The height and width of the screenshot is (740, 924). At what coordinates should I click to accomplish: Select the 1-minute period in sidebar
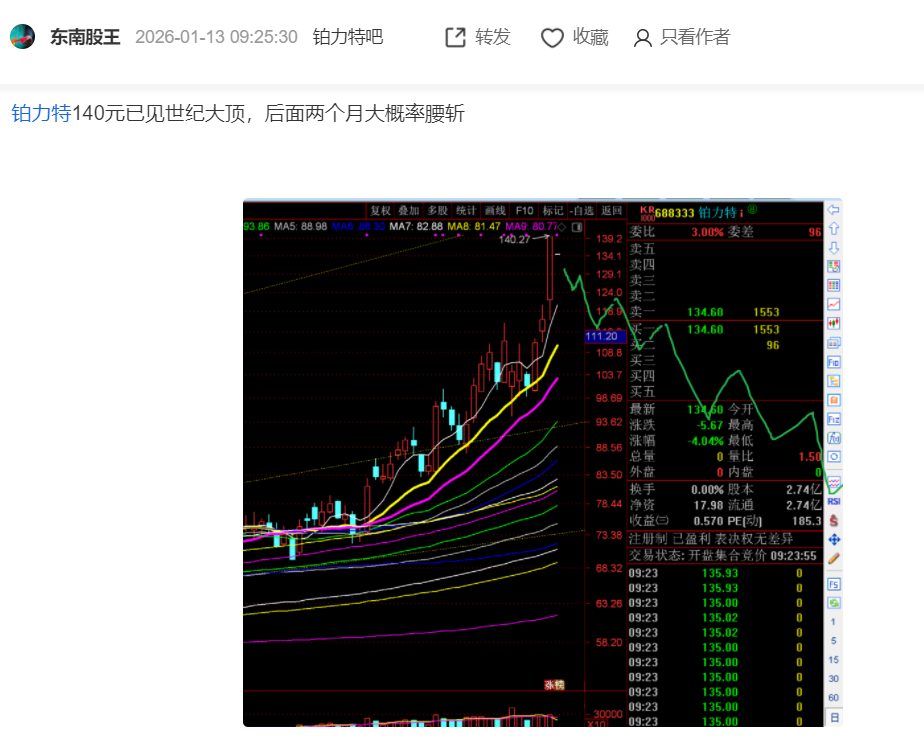(x=833, y=622)
